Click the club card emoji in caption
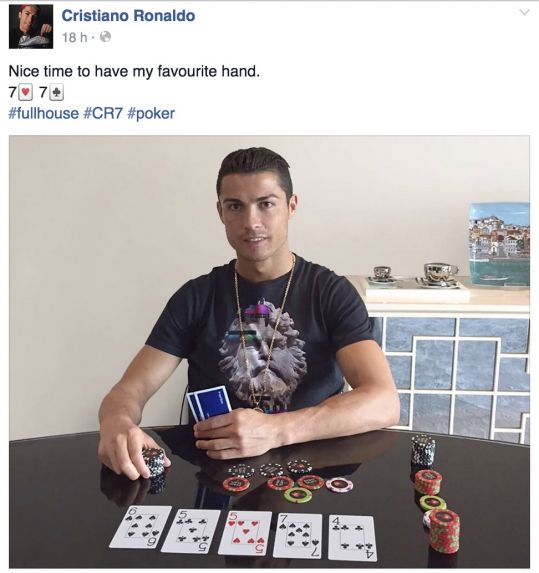Image resolution: width=539 pixels, height=573 pixels. [x=57, y=93]
